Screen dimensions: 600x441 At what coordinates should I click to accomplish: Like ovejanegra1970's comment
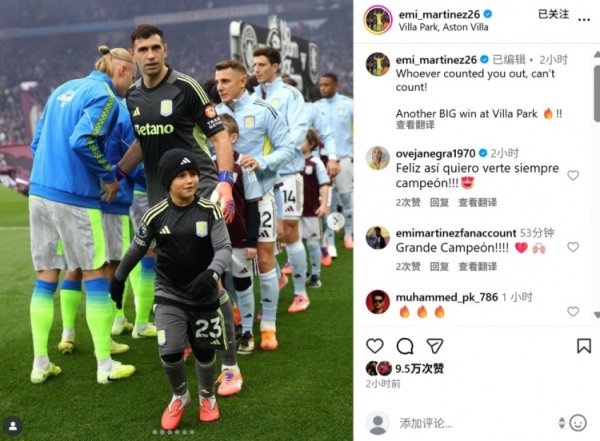coord(573,175)
